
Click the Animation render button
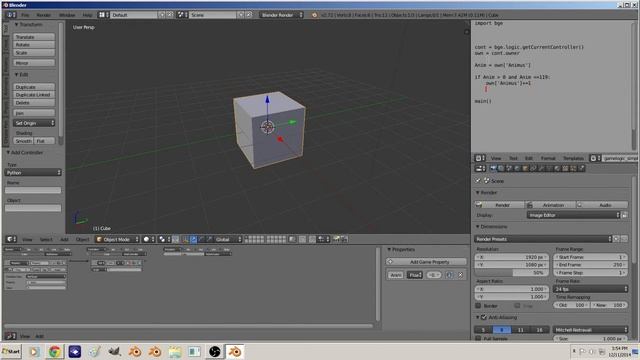[551, 205]
